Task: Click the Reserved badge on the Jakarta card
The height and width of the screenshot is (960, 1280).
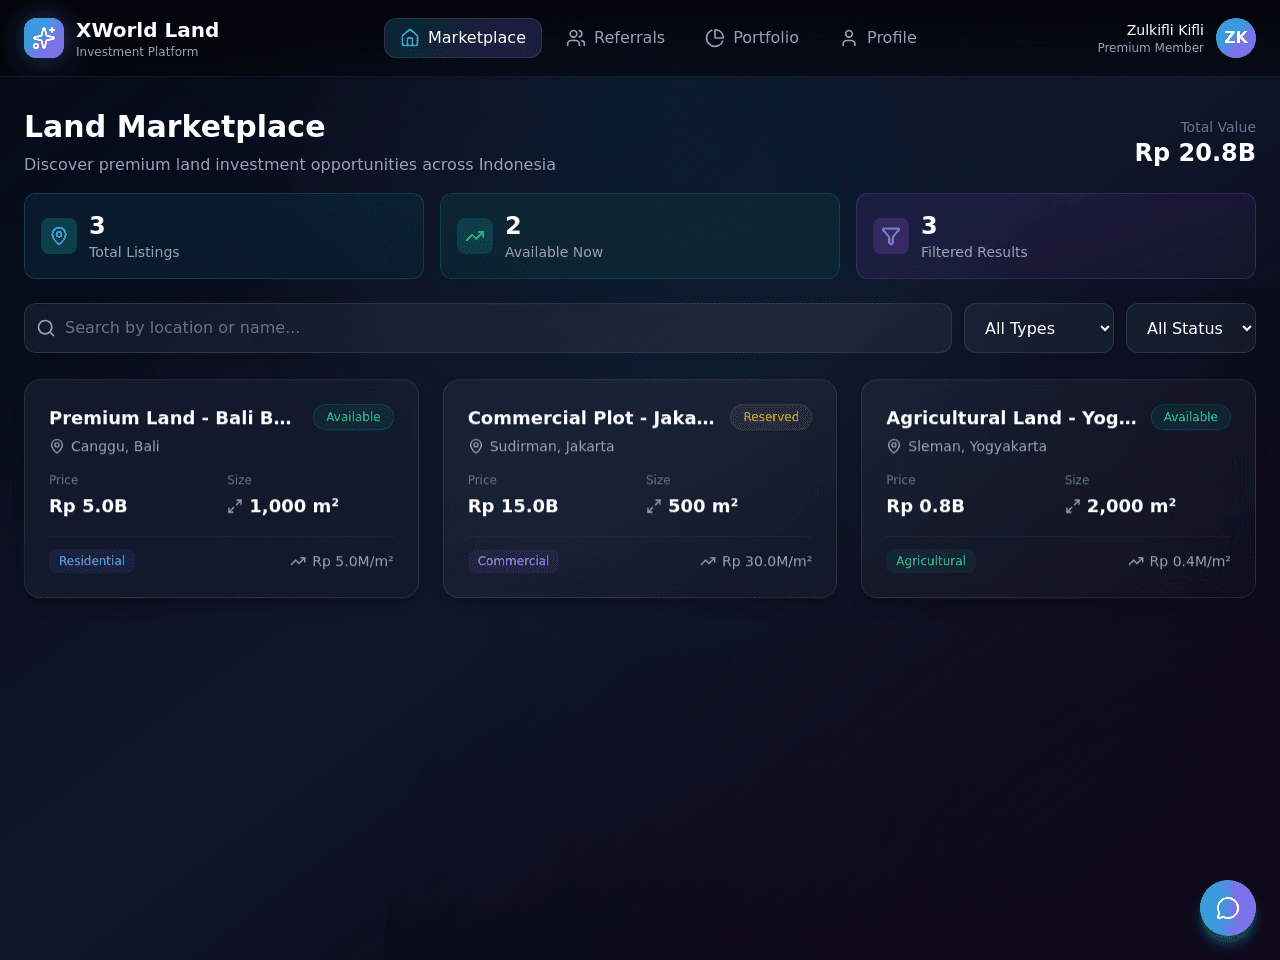Action: pos(771,417)
